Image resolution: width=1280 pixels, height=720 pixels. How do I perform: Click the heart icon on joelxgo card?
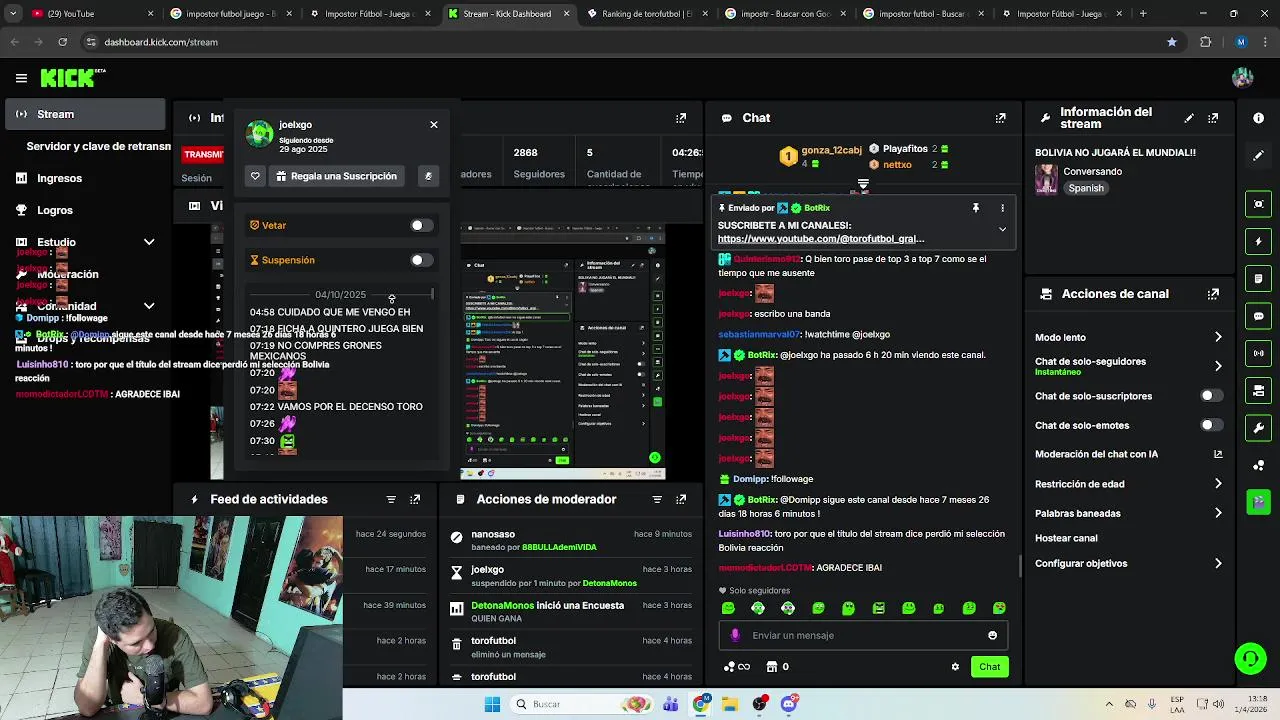pos(255,176)
